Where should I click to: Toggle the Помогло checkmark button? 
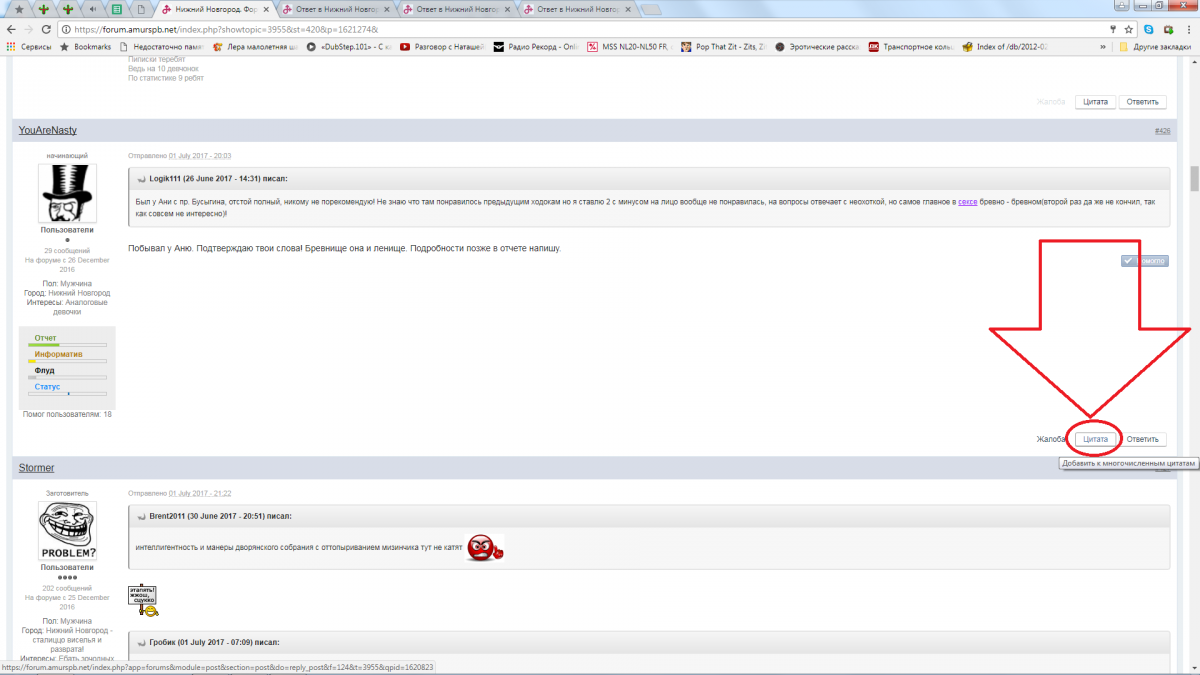pyautogui.click(x=1144, y=261)
